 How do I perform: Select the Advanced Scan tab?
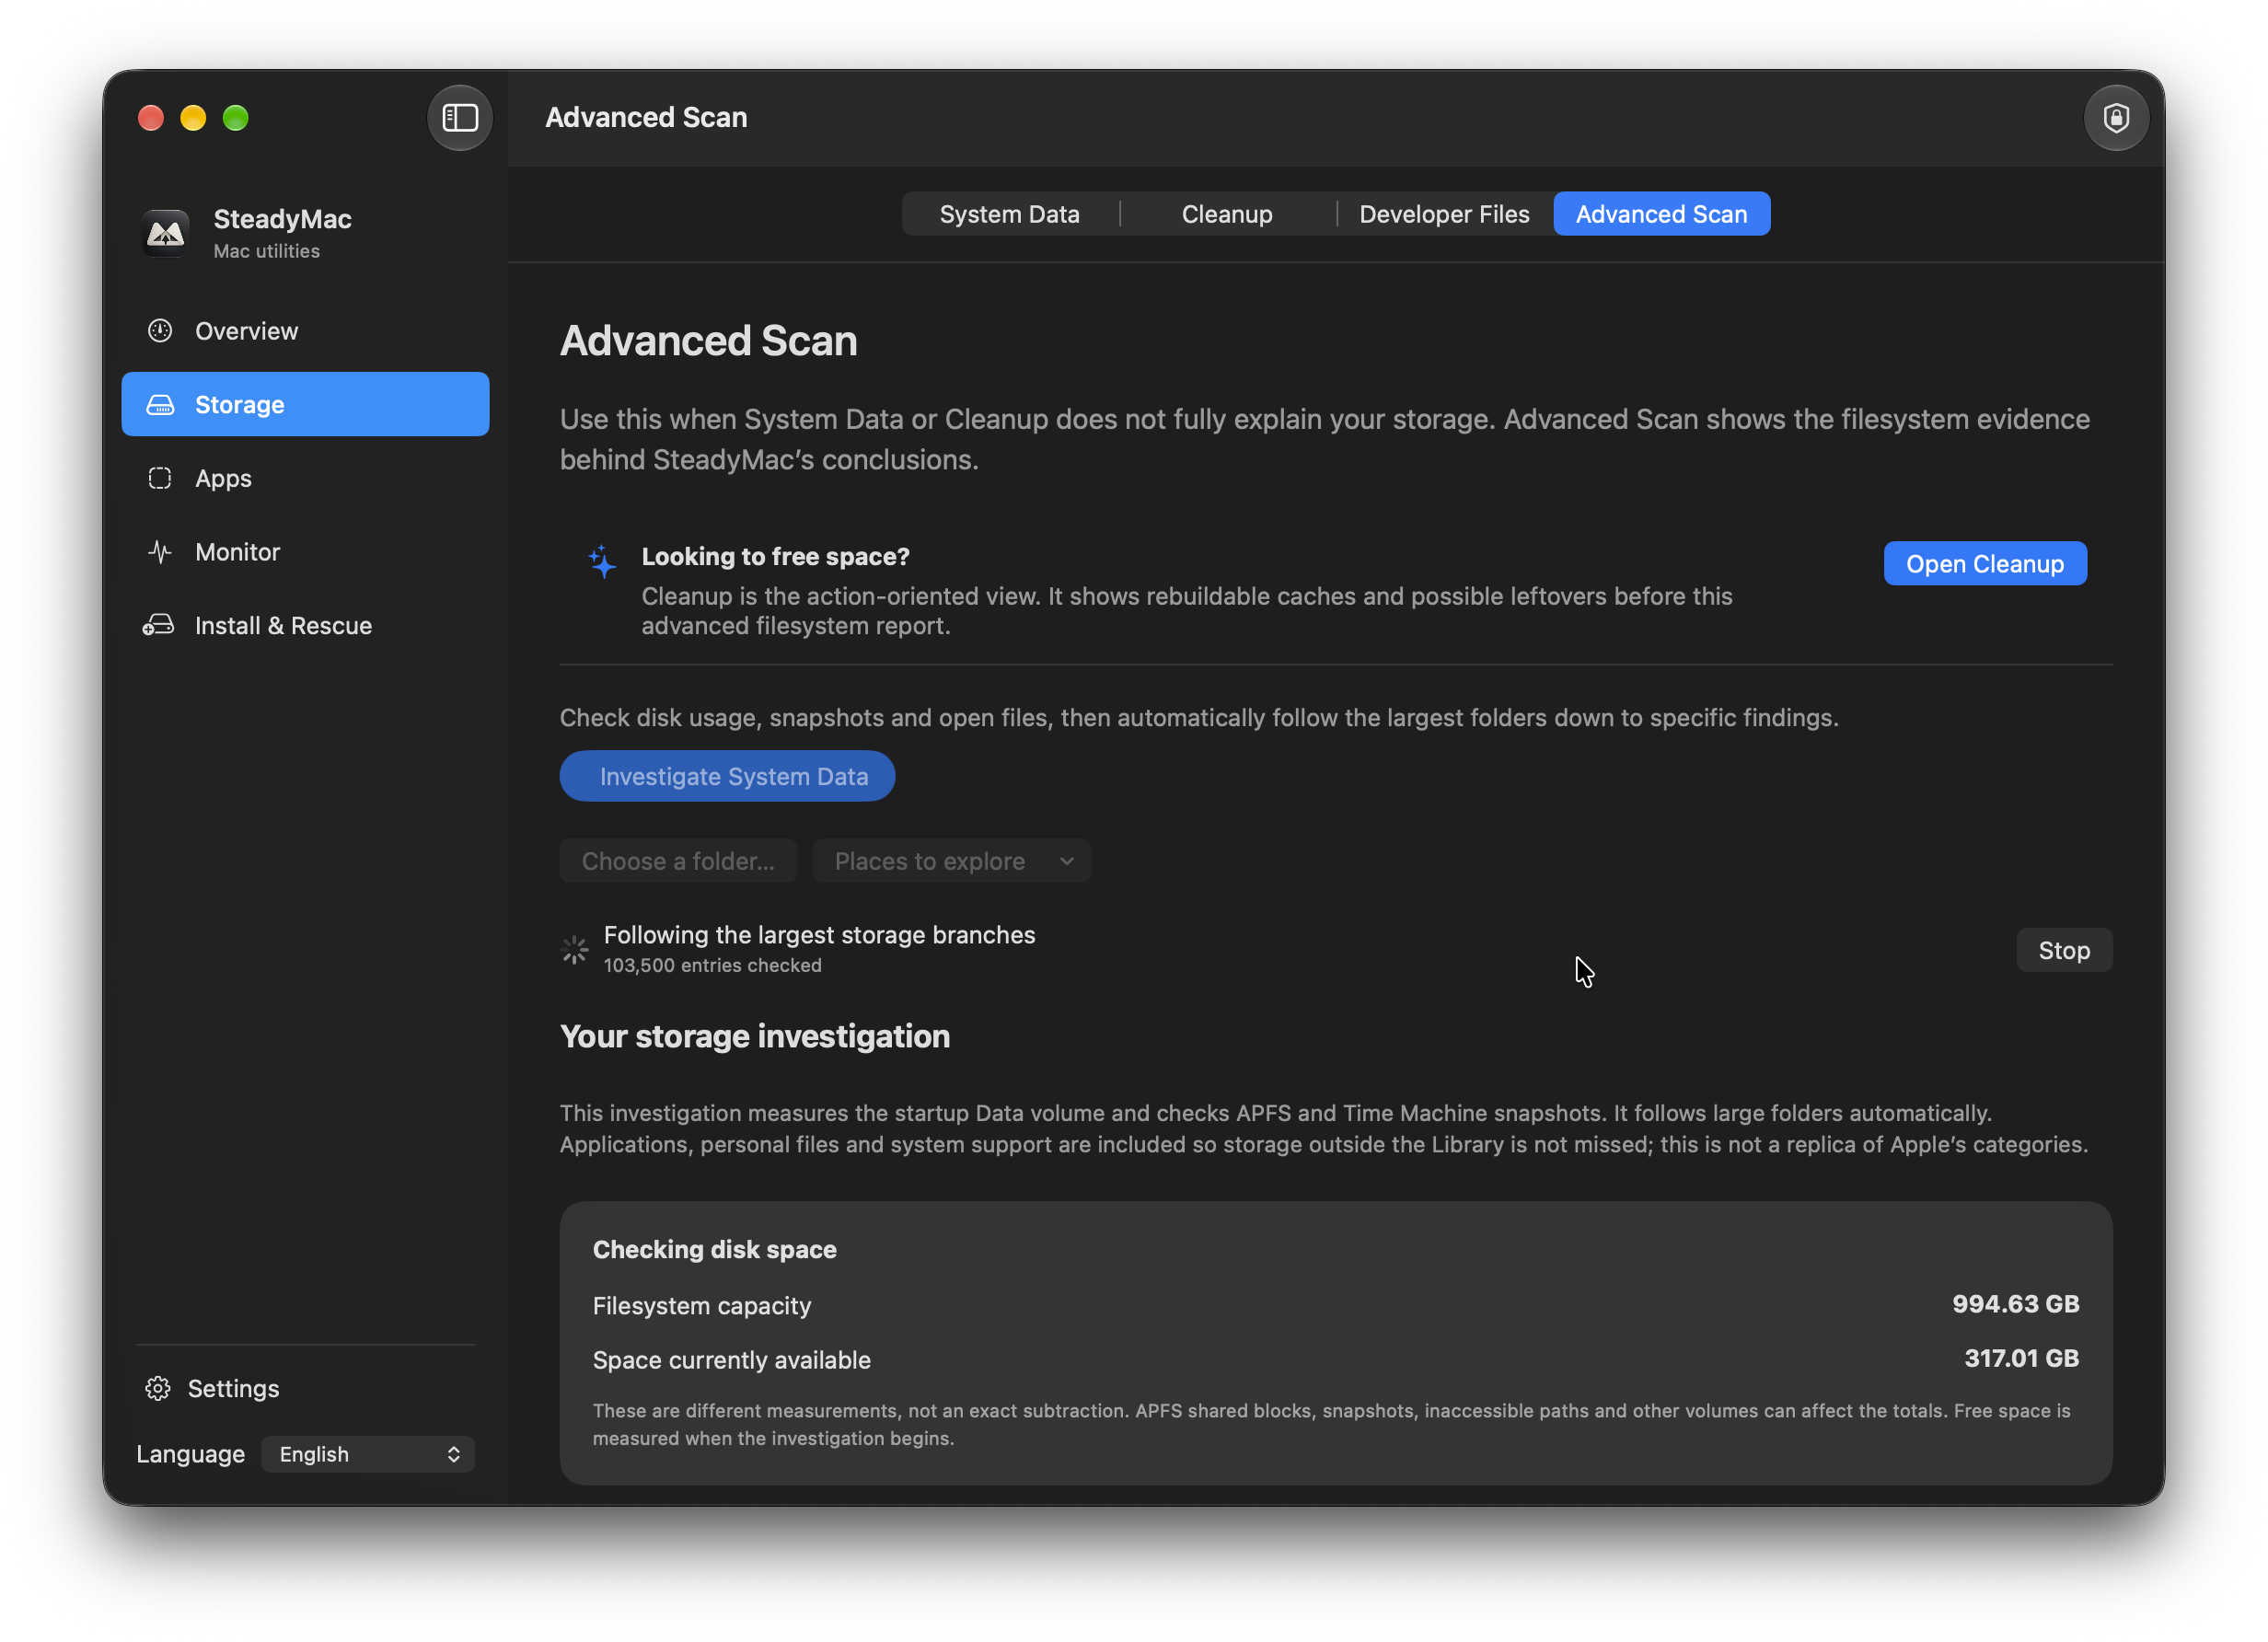pos(1661,214)
